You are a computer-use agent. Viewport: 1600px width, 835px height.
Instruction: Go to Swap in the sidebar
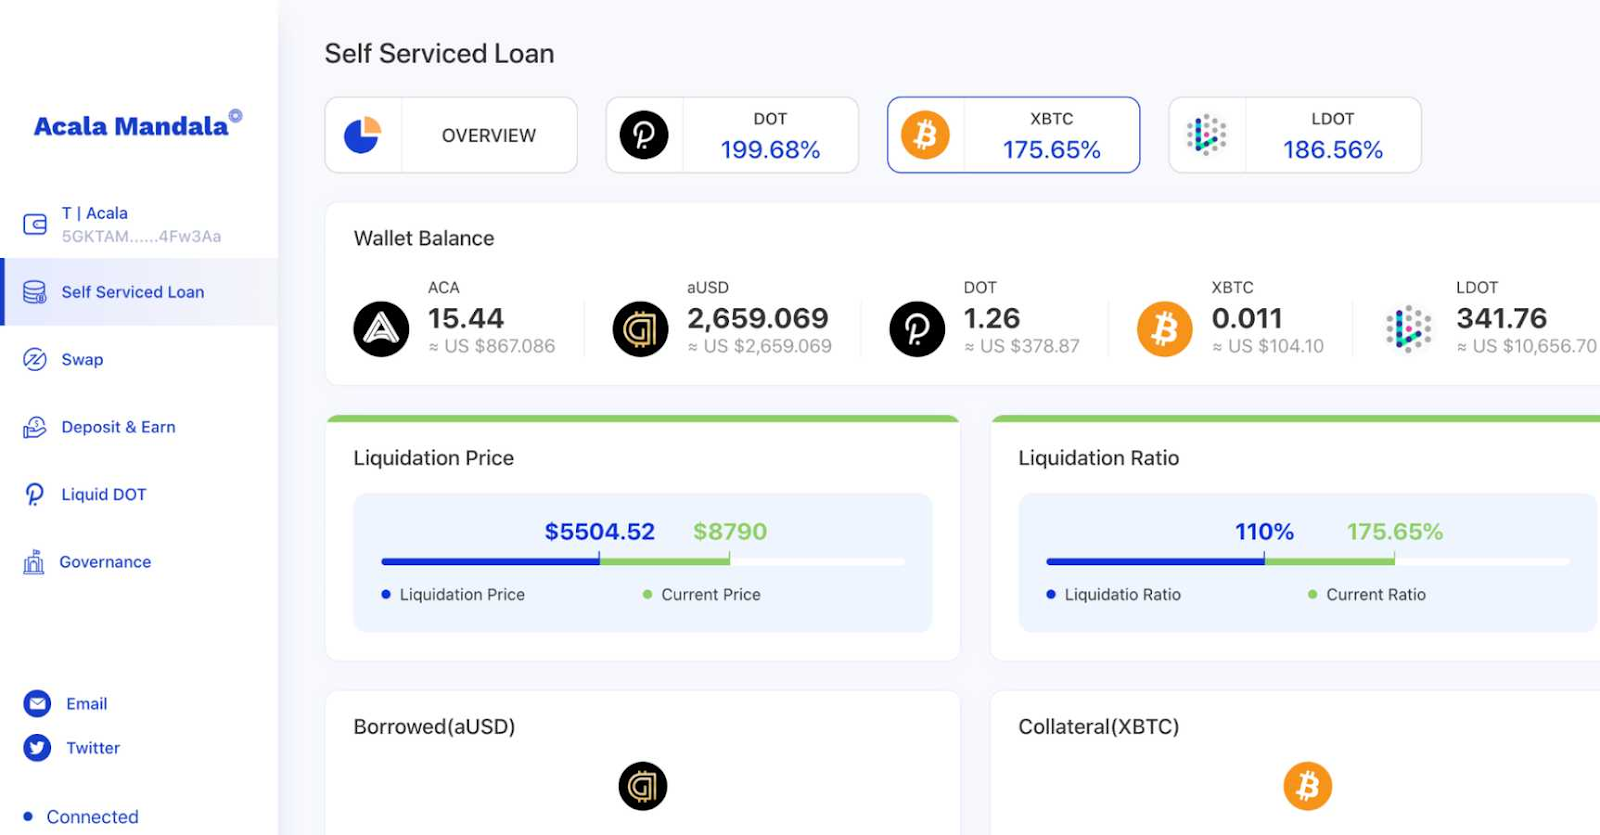[x=82, y=359]
